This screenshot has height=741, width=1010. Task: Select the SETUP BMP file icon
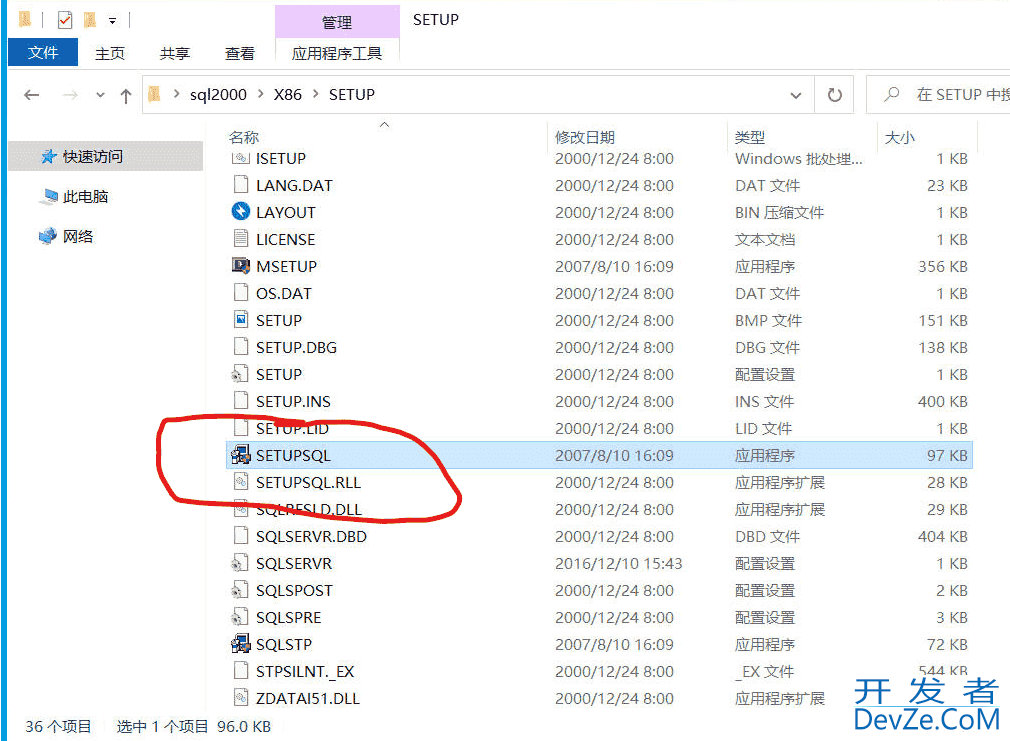(240, 320)
